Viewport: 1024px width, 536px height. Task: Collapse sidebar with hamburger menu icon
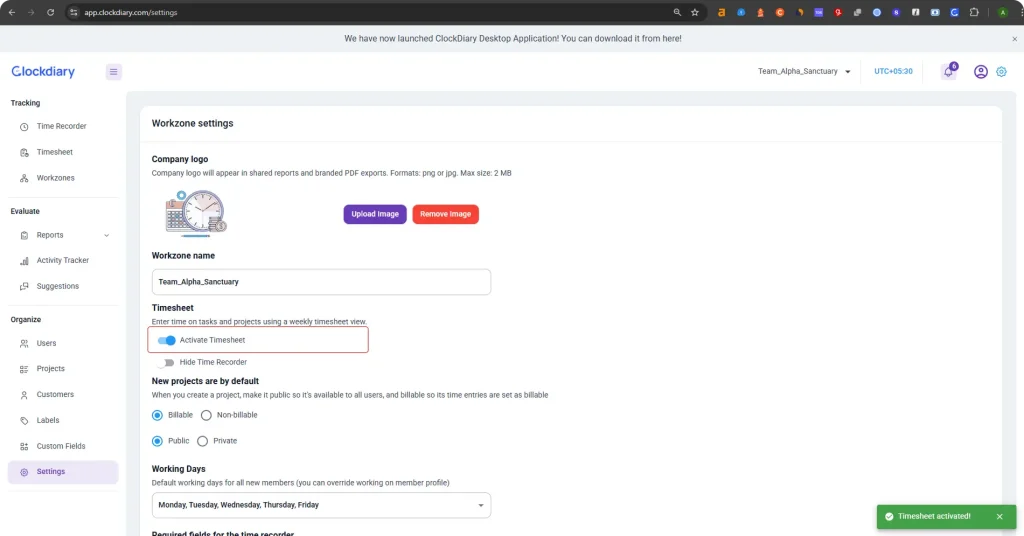tap(114, 72)
